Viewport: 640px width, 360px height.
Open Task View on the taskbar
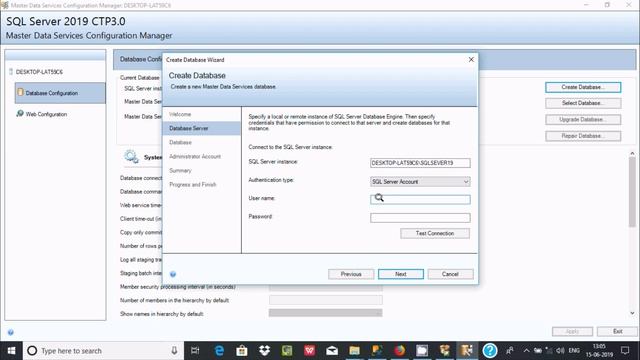click(195, 351)
